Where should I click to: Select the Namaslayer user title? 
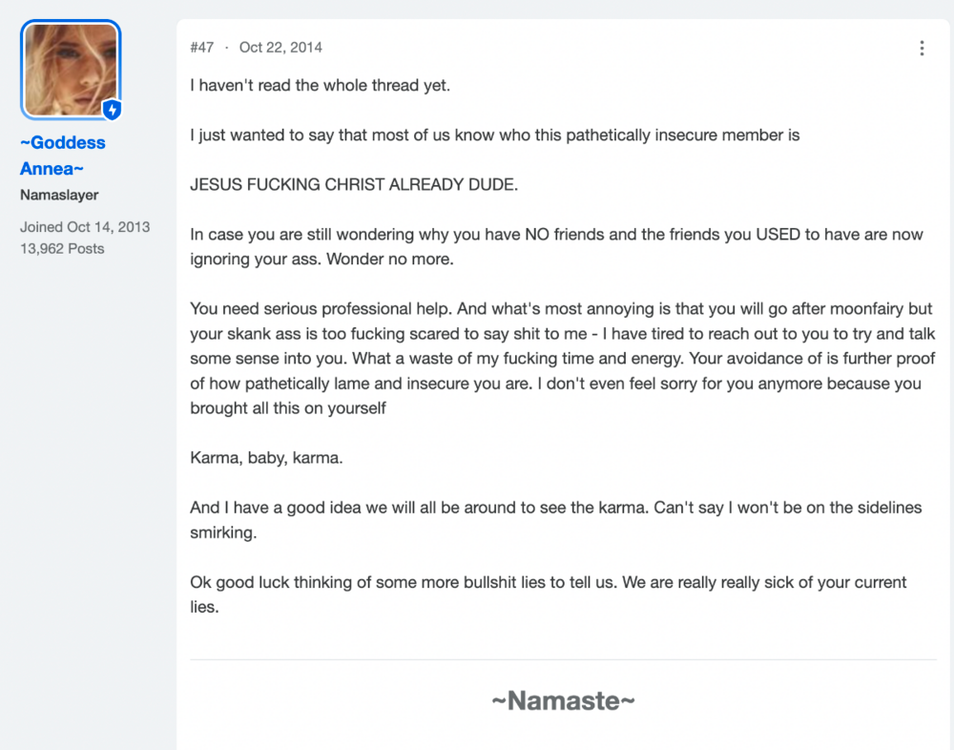coord(59,195)
